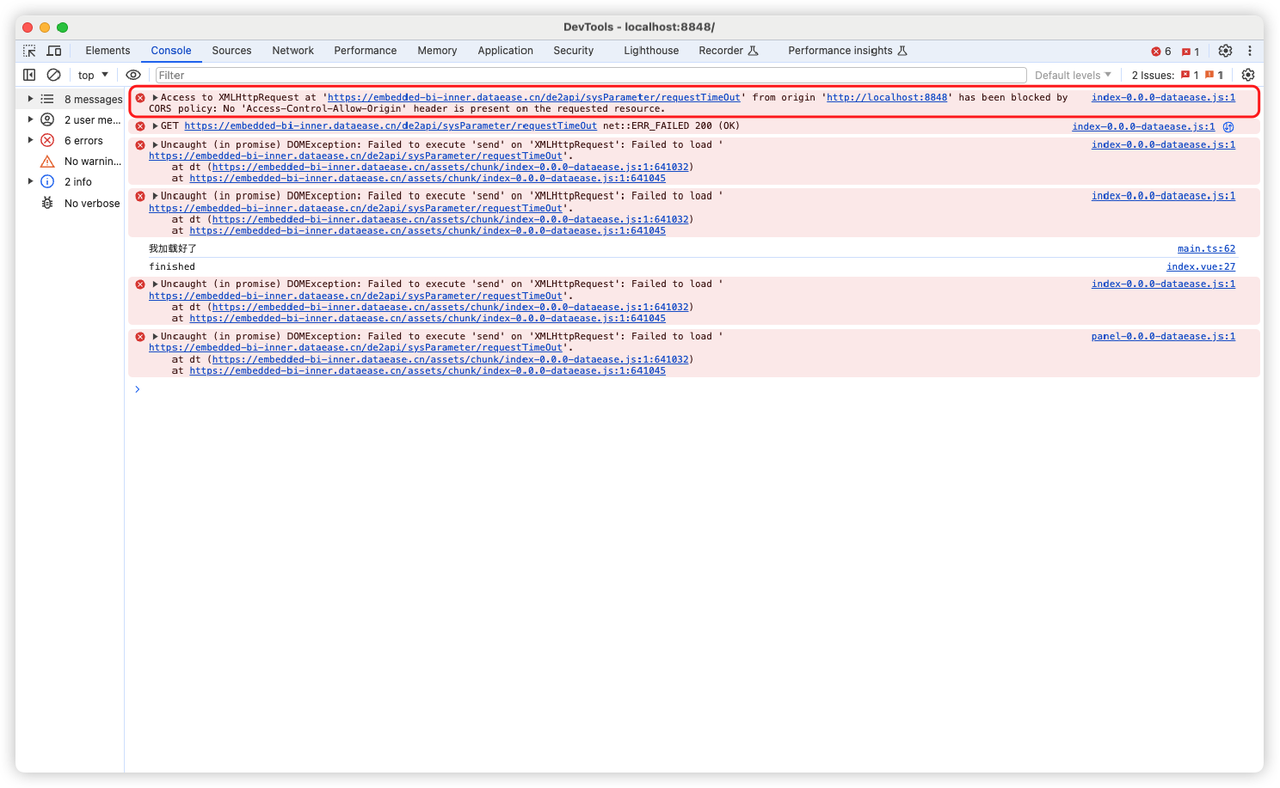Activate the inspect element picker icon
The width and height of the screenshot is (1280, 788).
tap(30, 51)
